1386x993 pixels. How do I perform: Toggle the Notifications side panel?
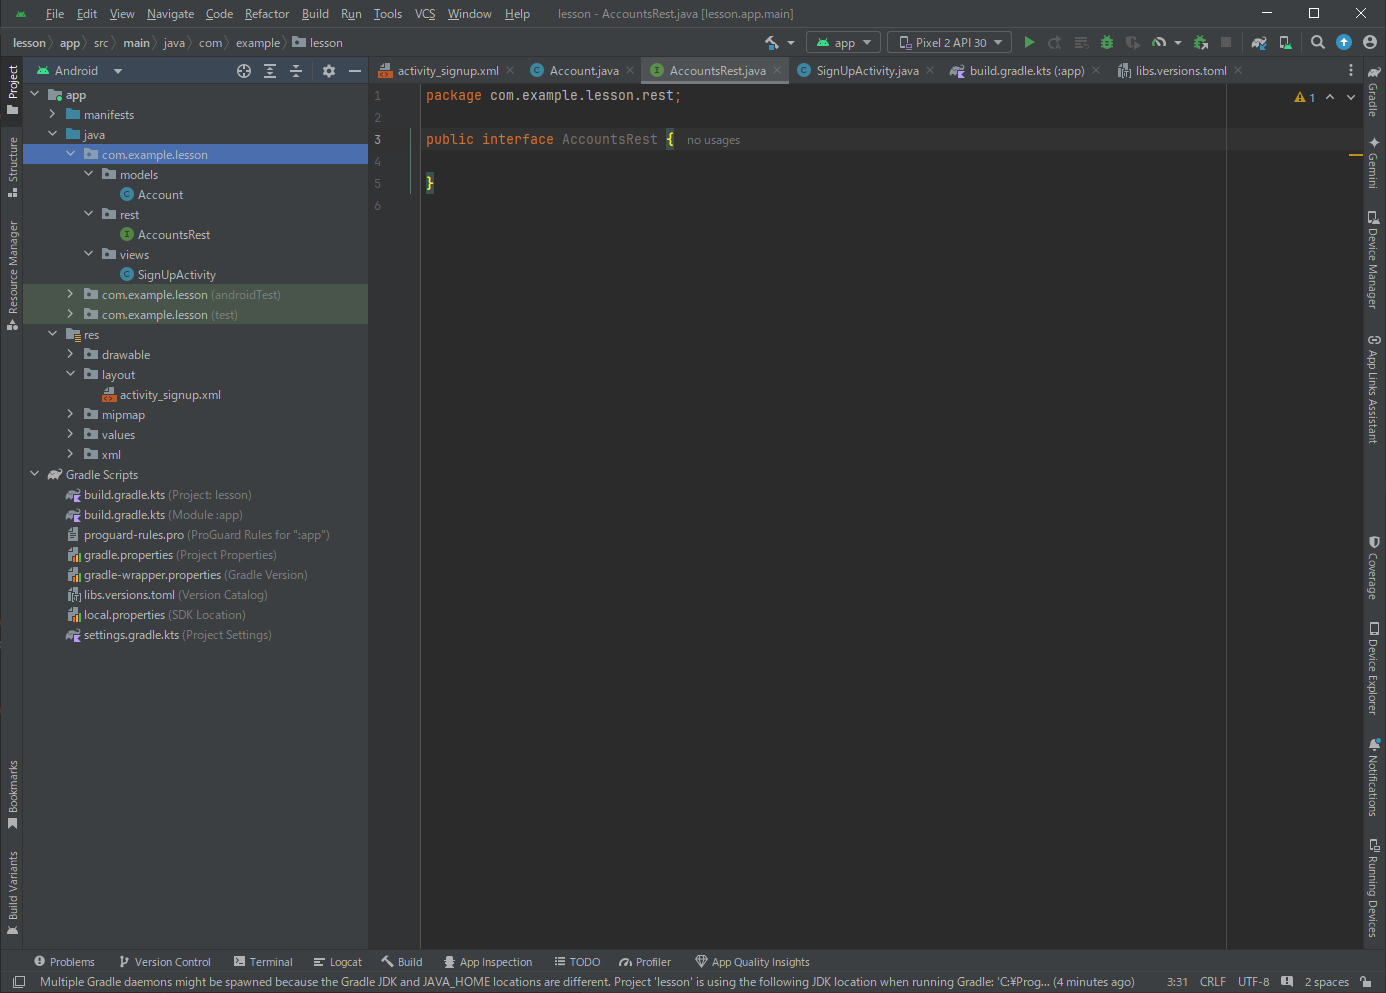click(1374, 777)
